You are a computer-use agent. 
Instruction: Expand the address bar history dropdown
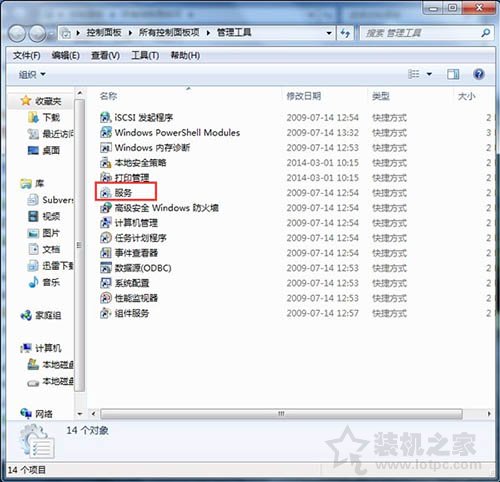(329, 33)
